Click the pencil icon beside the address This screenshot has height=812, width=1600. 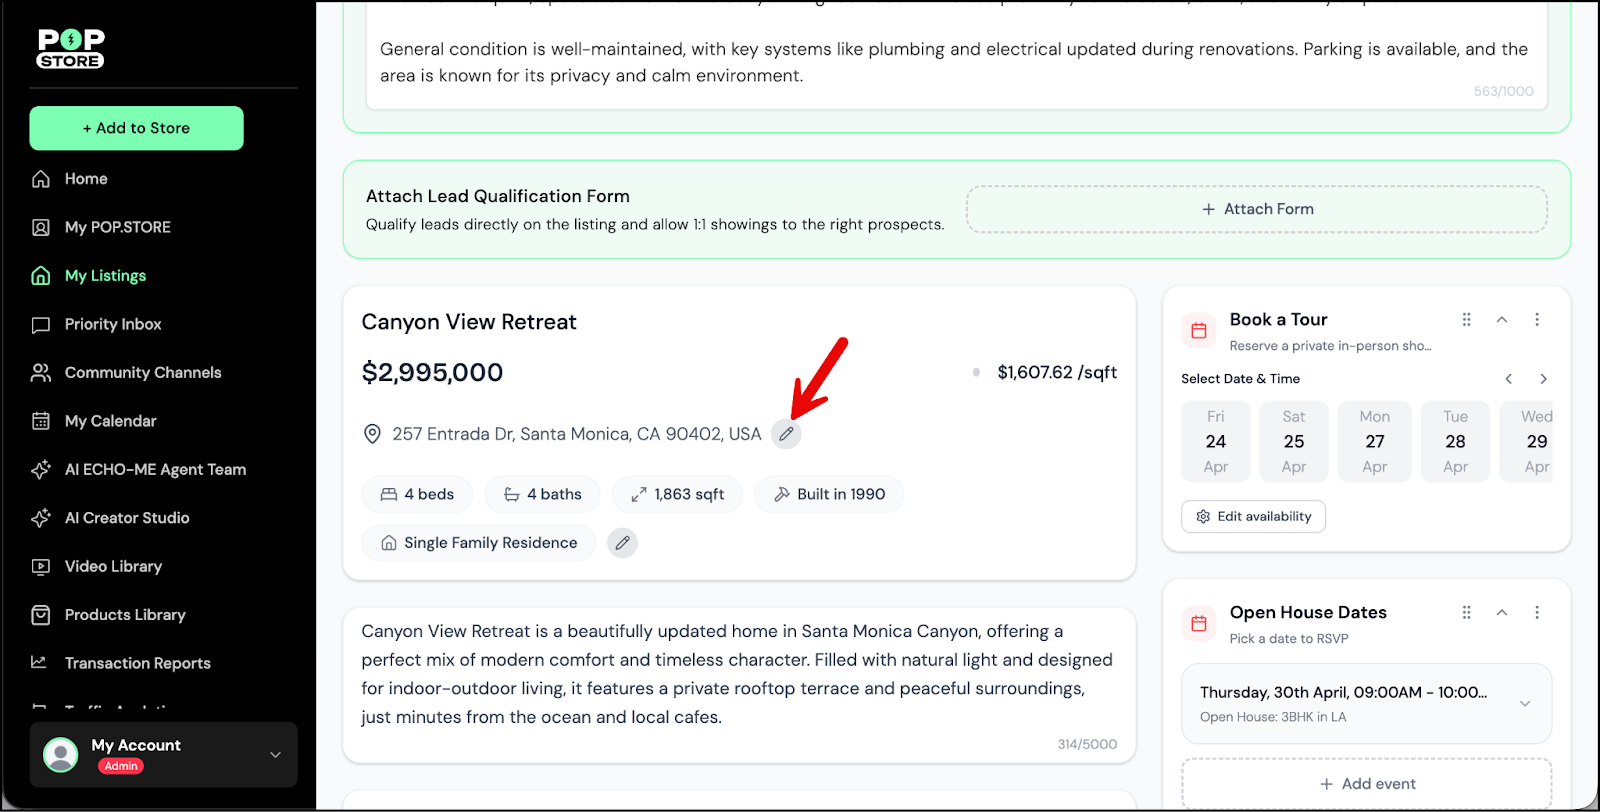pos(786,434)
